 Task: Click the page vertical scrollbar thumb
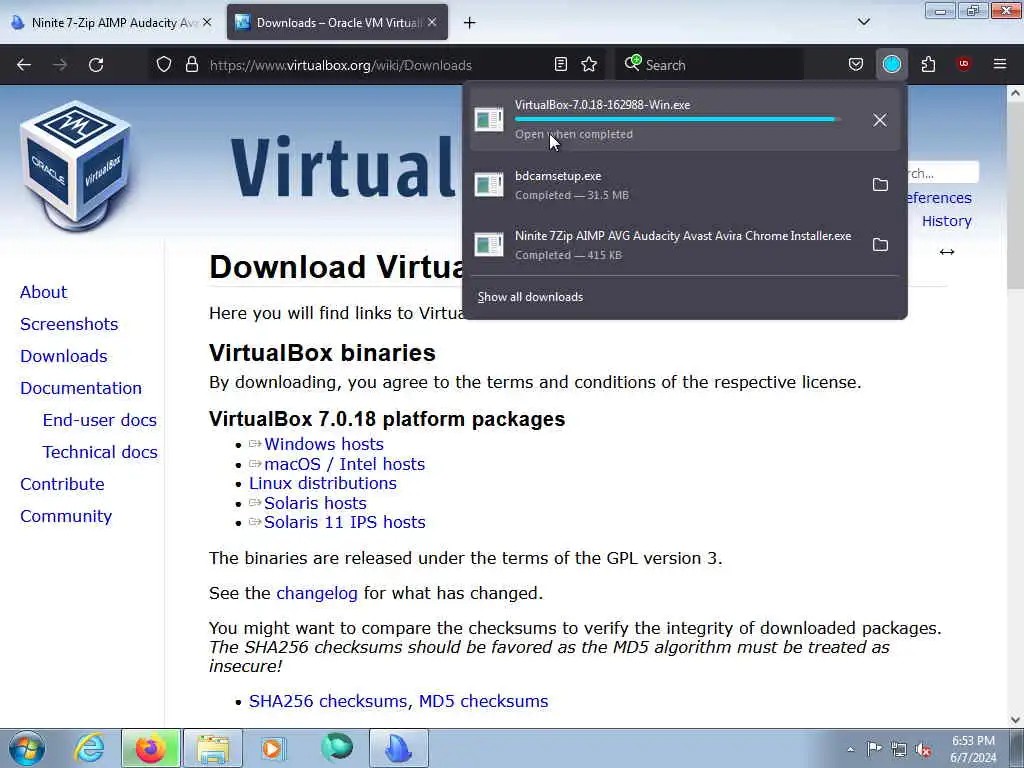[x=1015, y=196]
